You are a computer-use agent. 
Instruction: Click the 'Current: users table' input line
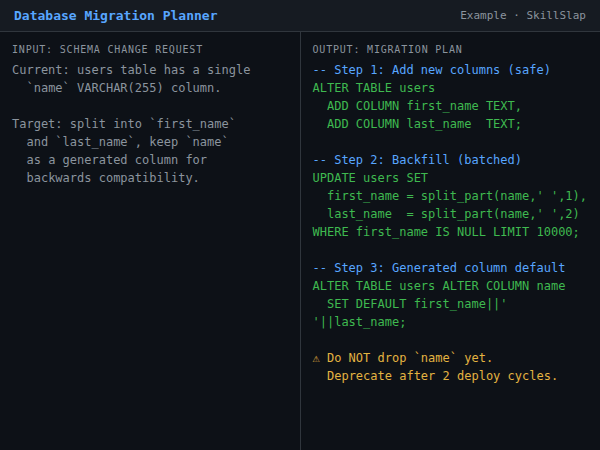131,70
